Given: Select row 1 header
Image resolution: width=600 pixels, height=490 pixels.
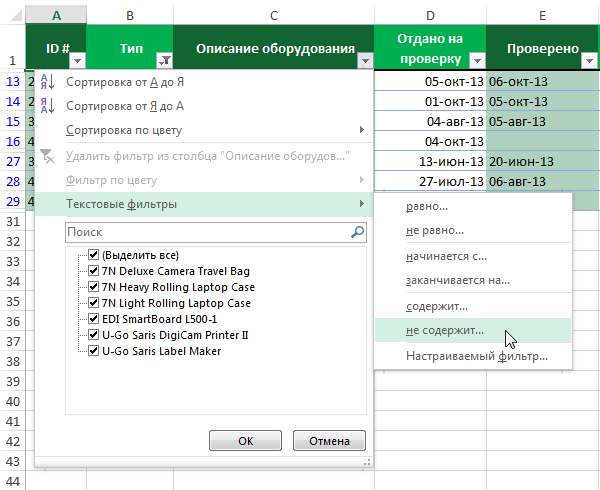Looking at the screenshot, I should [x=13, y=47].
